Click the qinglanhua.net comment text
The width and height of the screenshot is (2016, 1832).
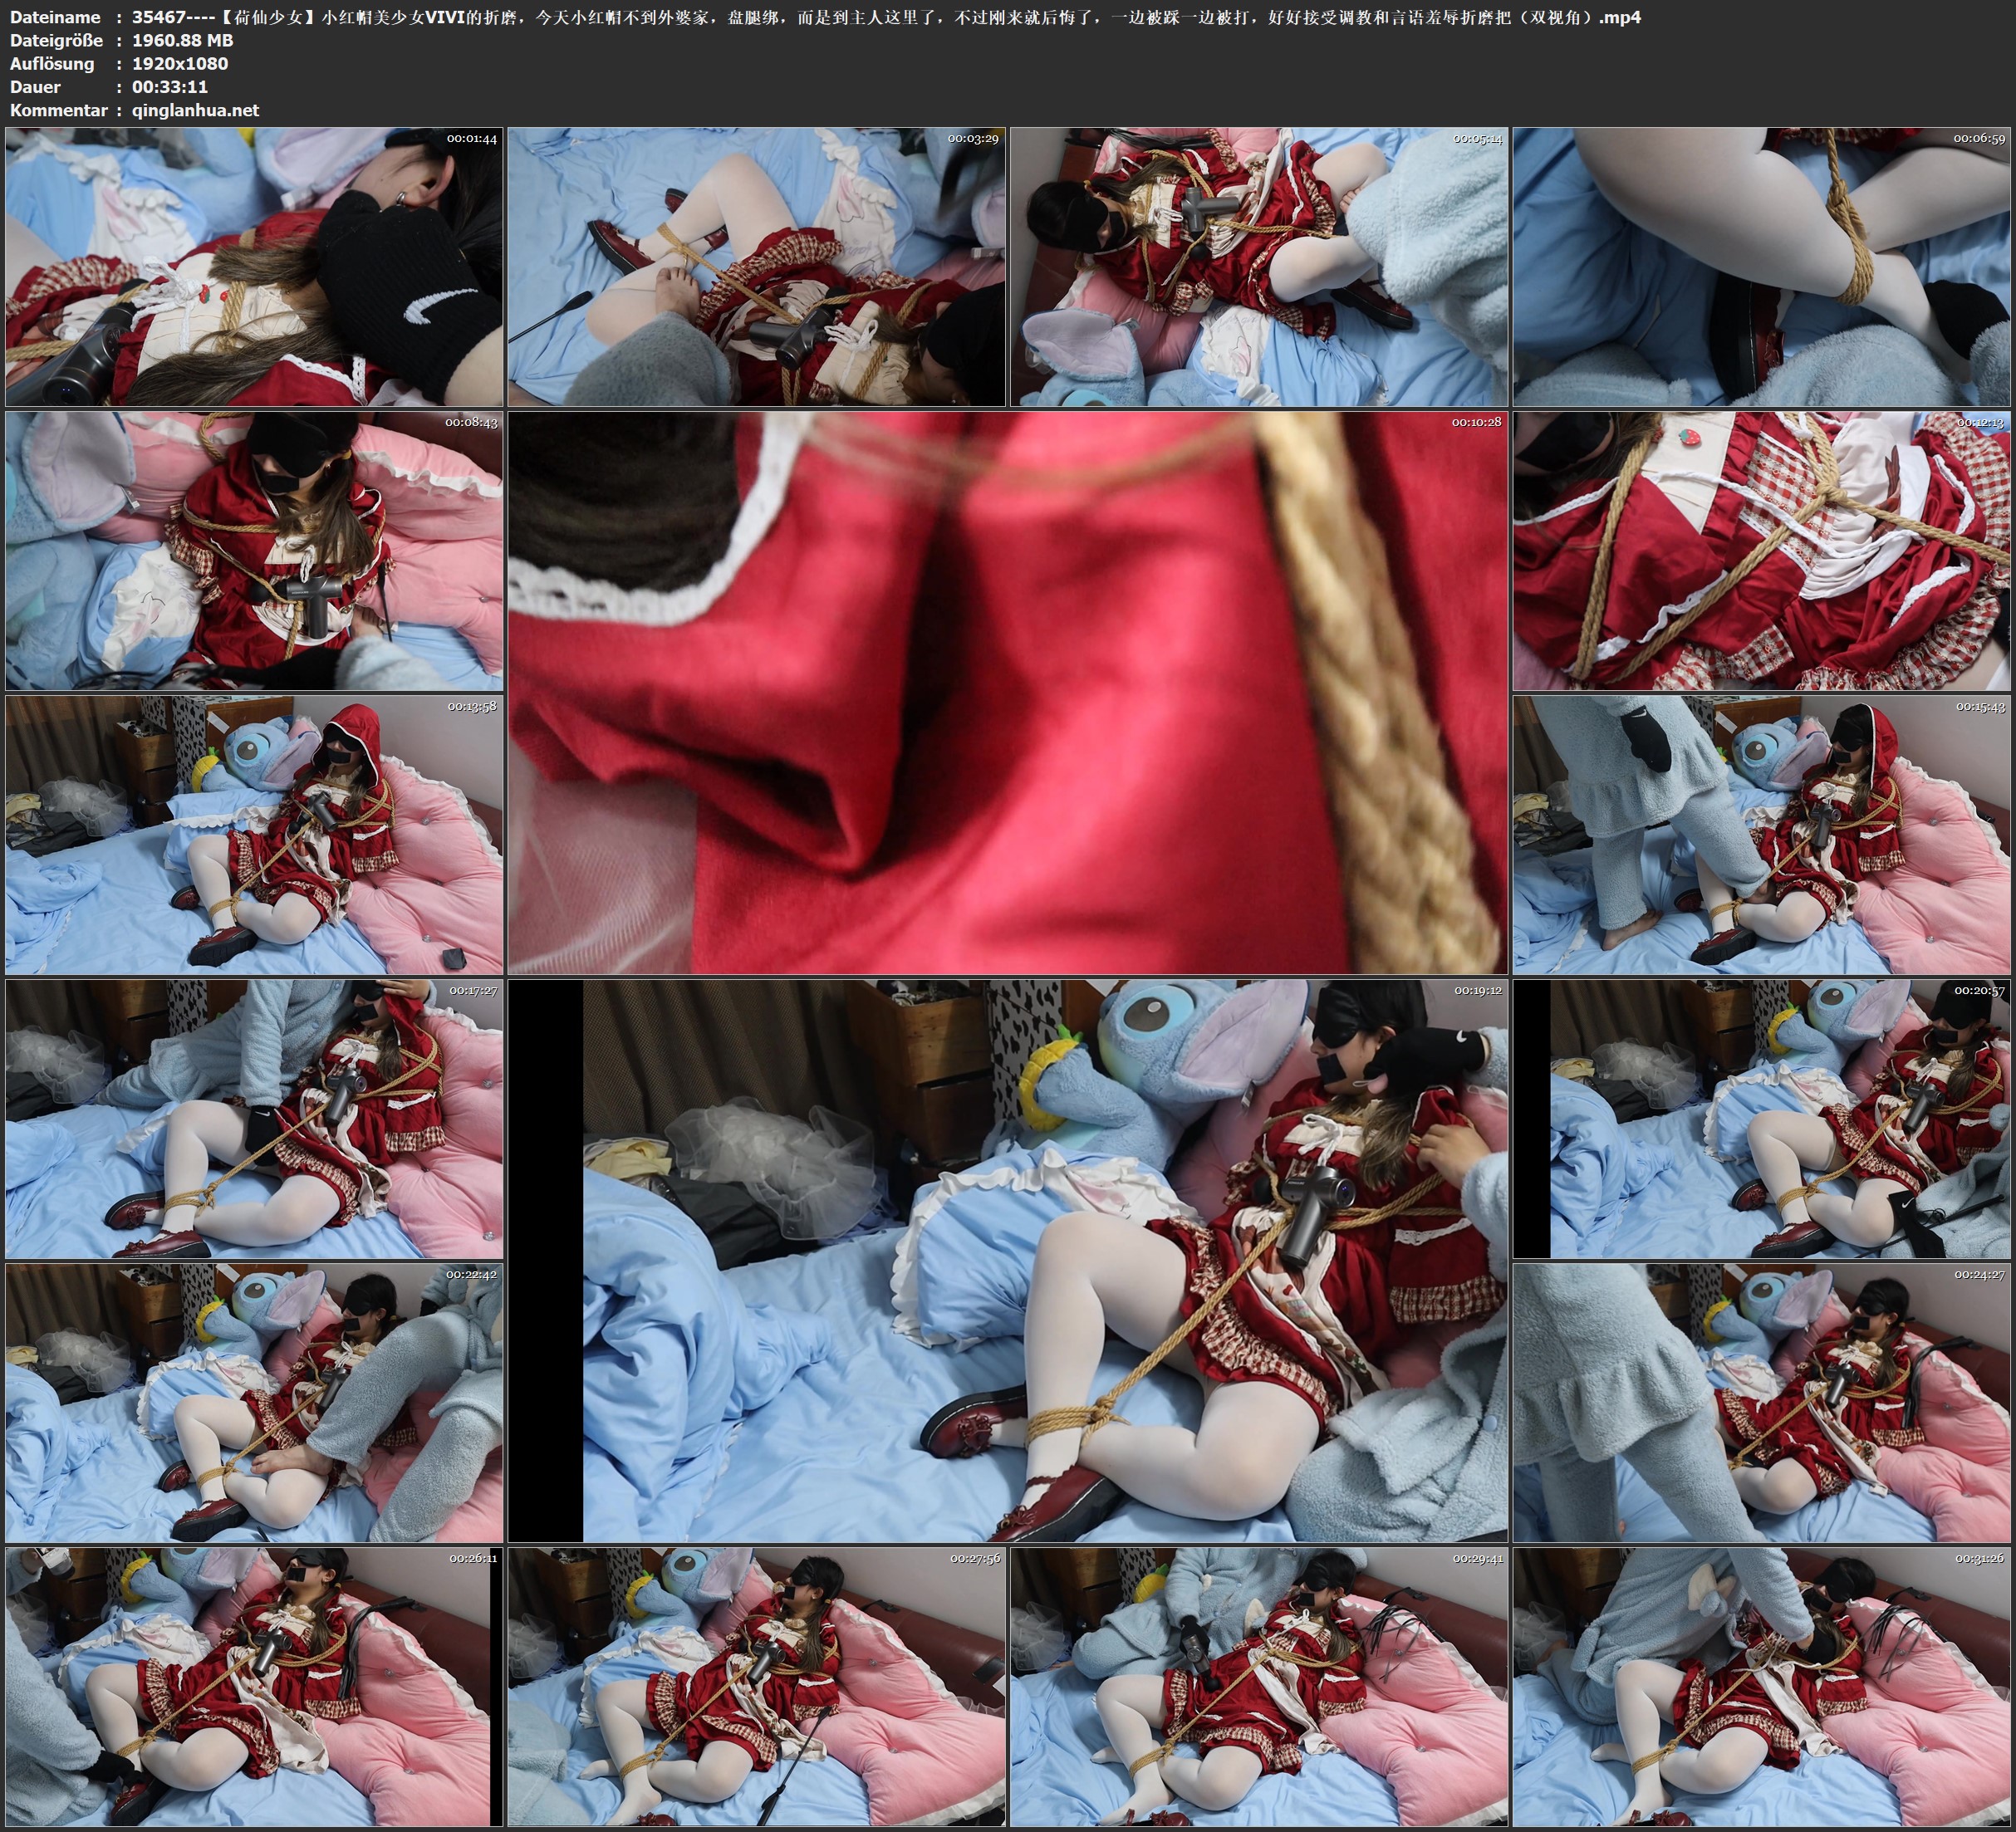click(x=195, y=110)
